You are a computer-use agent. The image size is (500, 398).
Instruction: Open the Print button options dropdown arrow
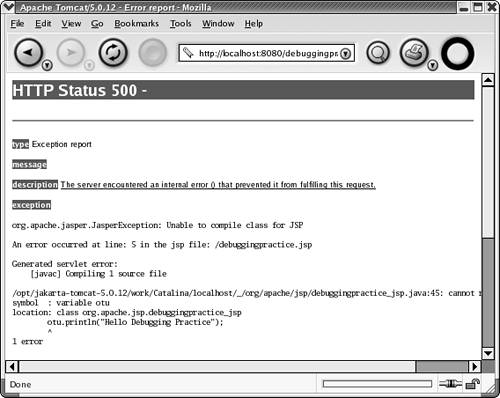click(433, 65)
